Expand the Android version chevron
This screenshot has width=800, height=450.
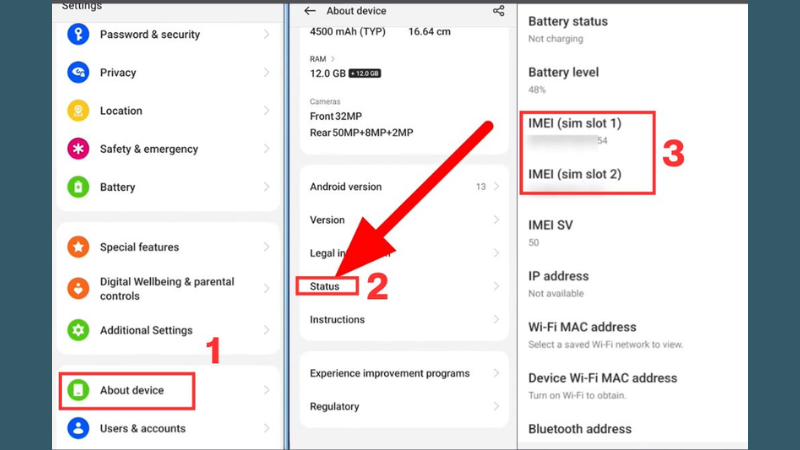click(x=496, y=187)
